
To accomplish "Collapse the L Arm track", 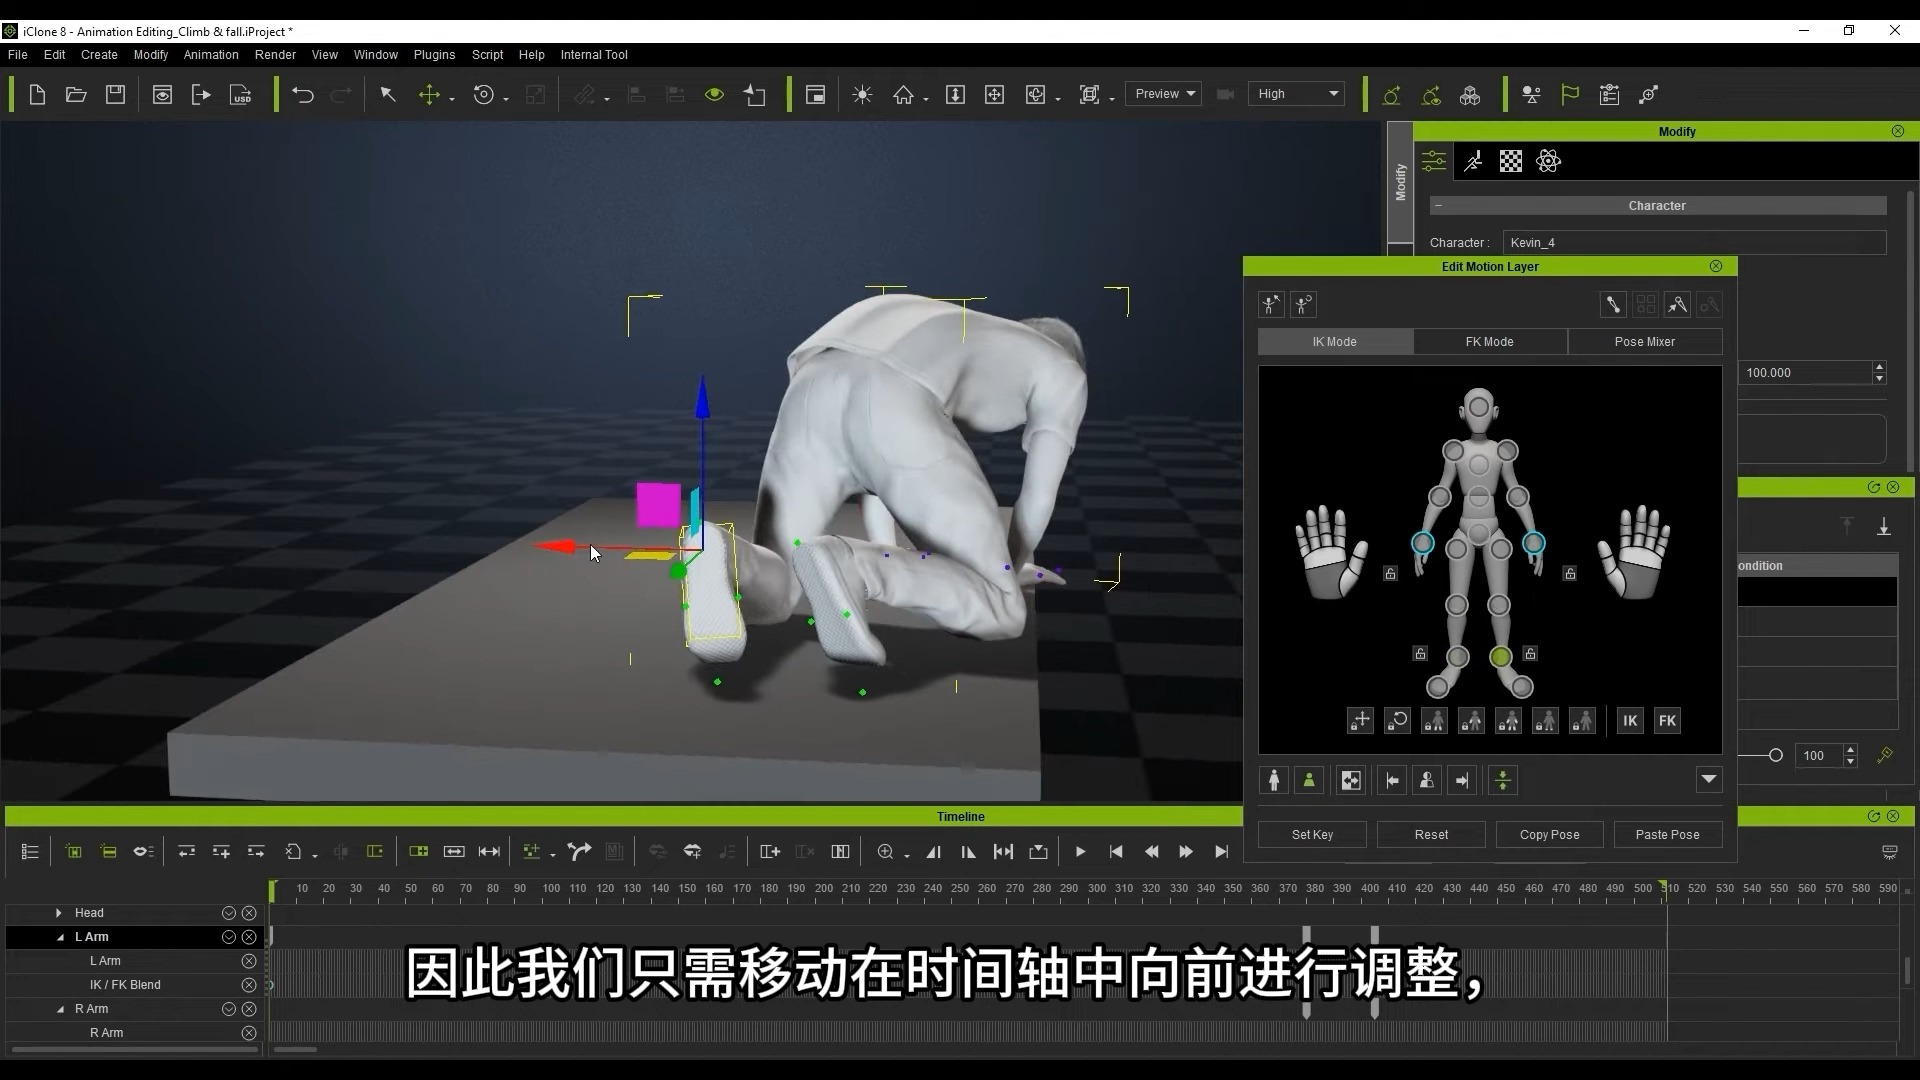I will [x=59, y=937].
